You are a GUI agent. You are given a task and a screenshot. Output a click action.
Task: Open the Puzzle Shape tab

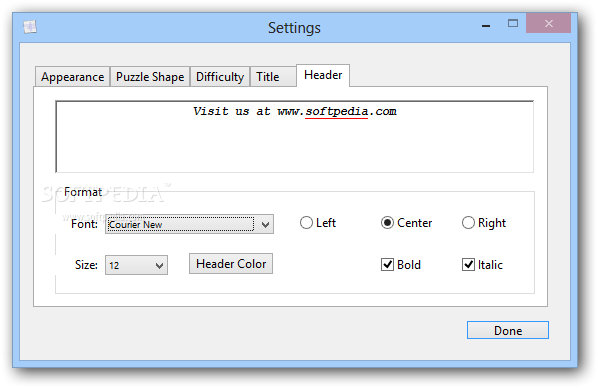[x=150, y=77]
